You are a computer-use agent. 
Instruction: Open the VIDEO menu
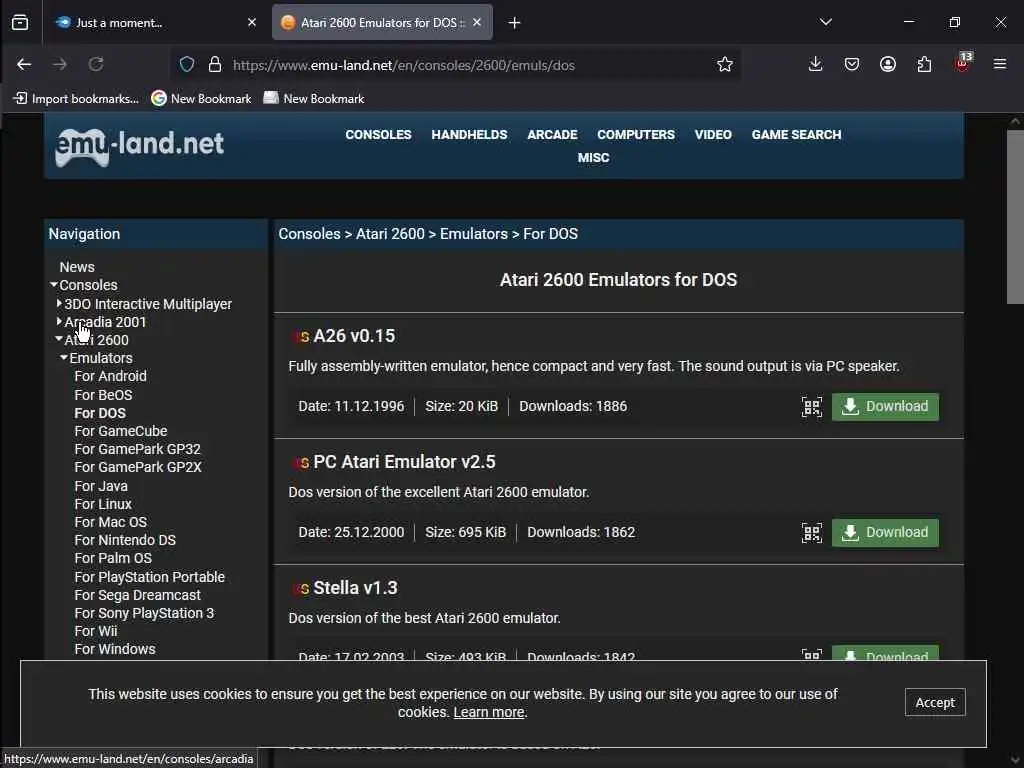point(712,135)
